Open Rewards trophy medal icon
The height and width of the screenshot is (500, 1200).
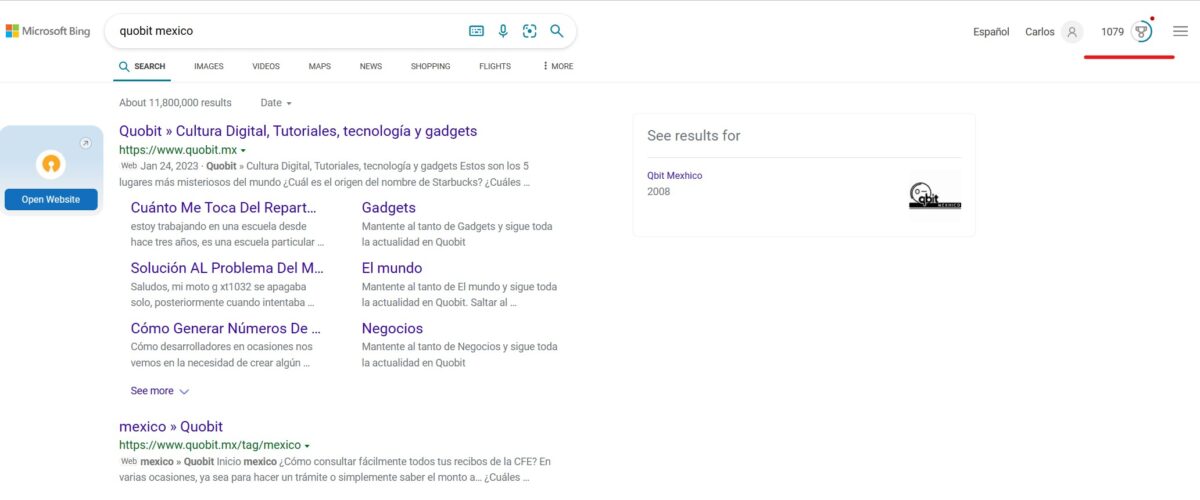tap(1141, 32)
